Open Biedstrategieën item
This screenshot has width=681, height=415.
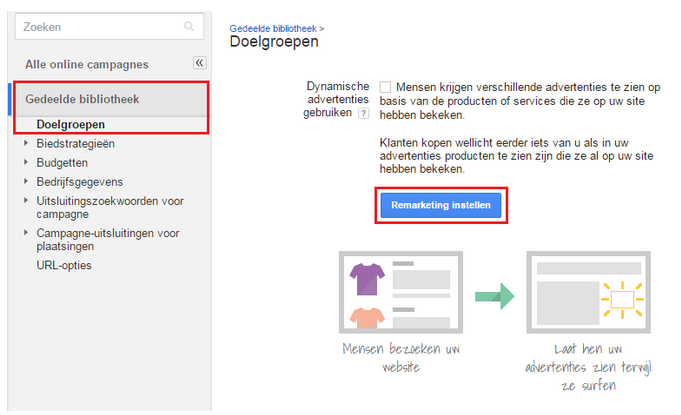coord(76,144)
